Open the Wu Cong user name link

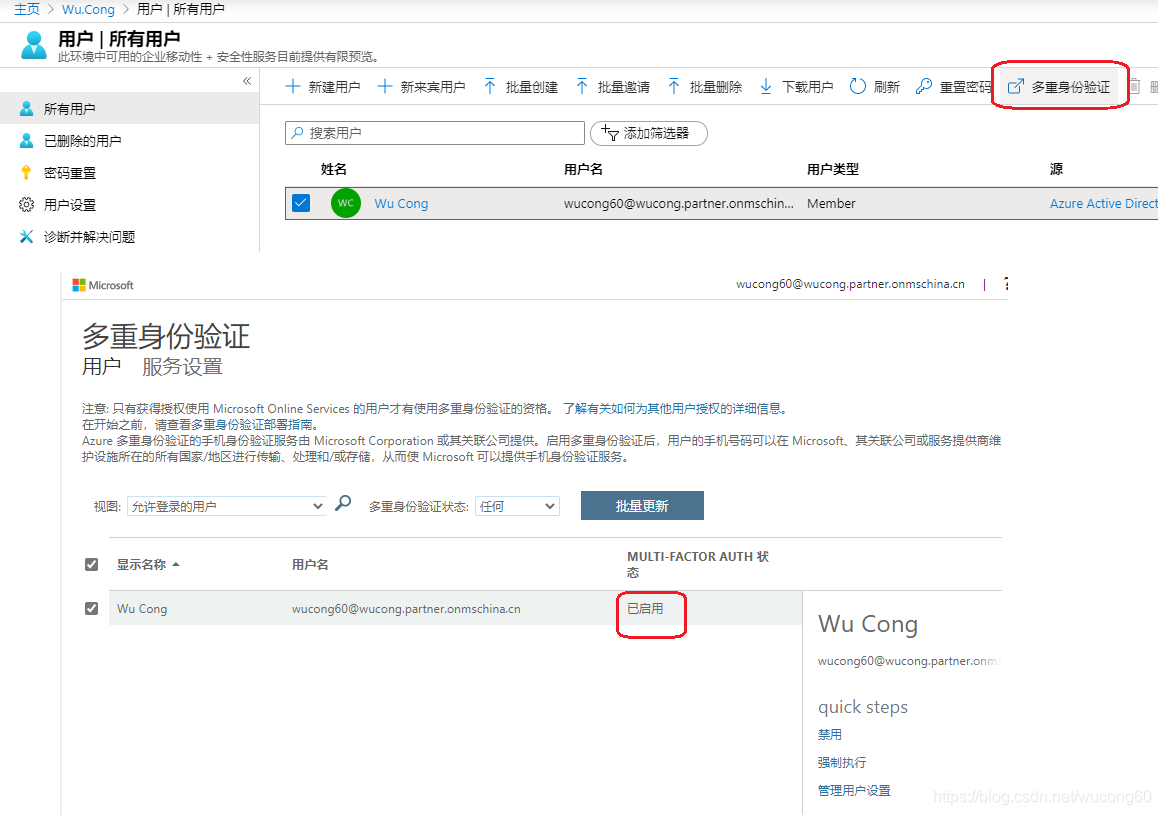[x=401, y=204]
